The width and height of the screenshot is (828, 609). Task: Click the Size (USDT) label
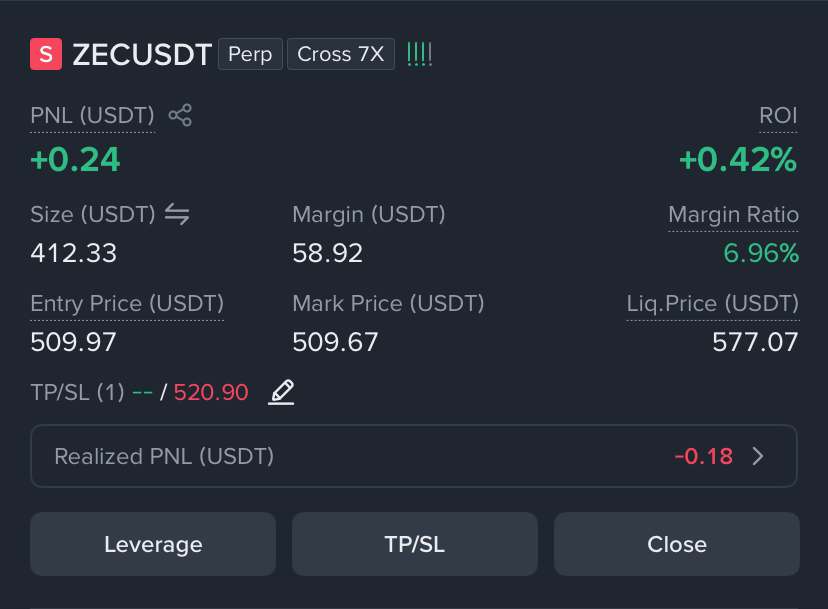[93, 214]
